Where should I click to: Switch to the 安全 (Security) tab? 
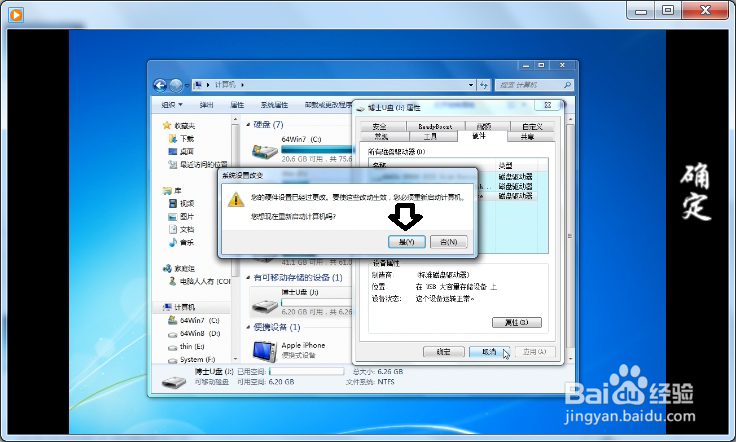click(x=383, y=126)
